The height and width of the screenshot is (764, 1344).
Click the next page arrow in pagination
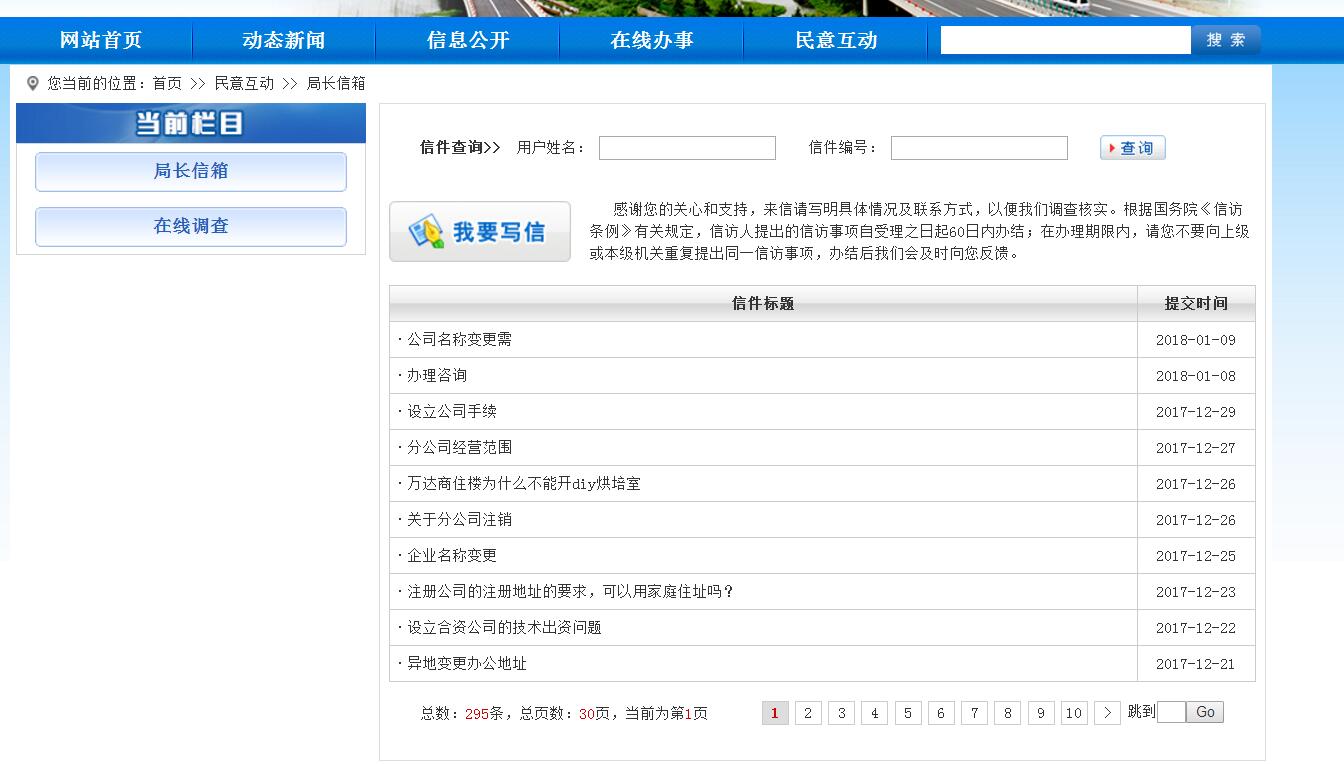(x=1106, y=713)
